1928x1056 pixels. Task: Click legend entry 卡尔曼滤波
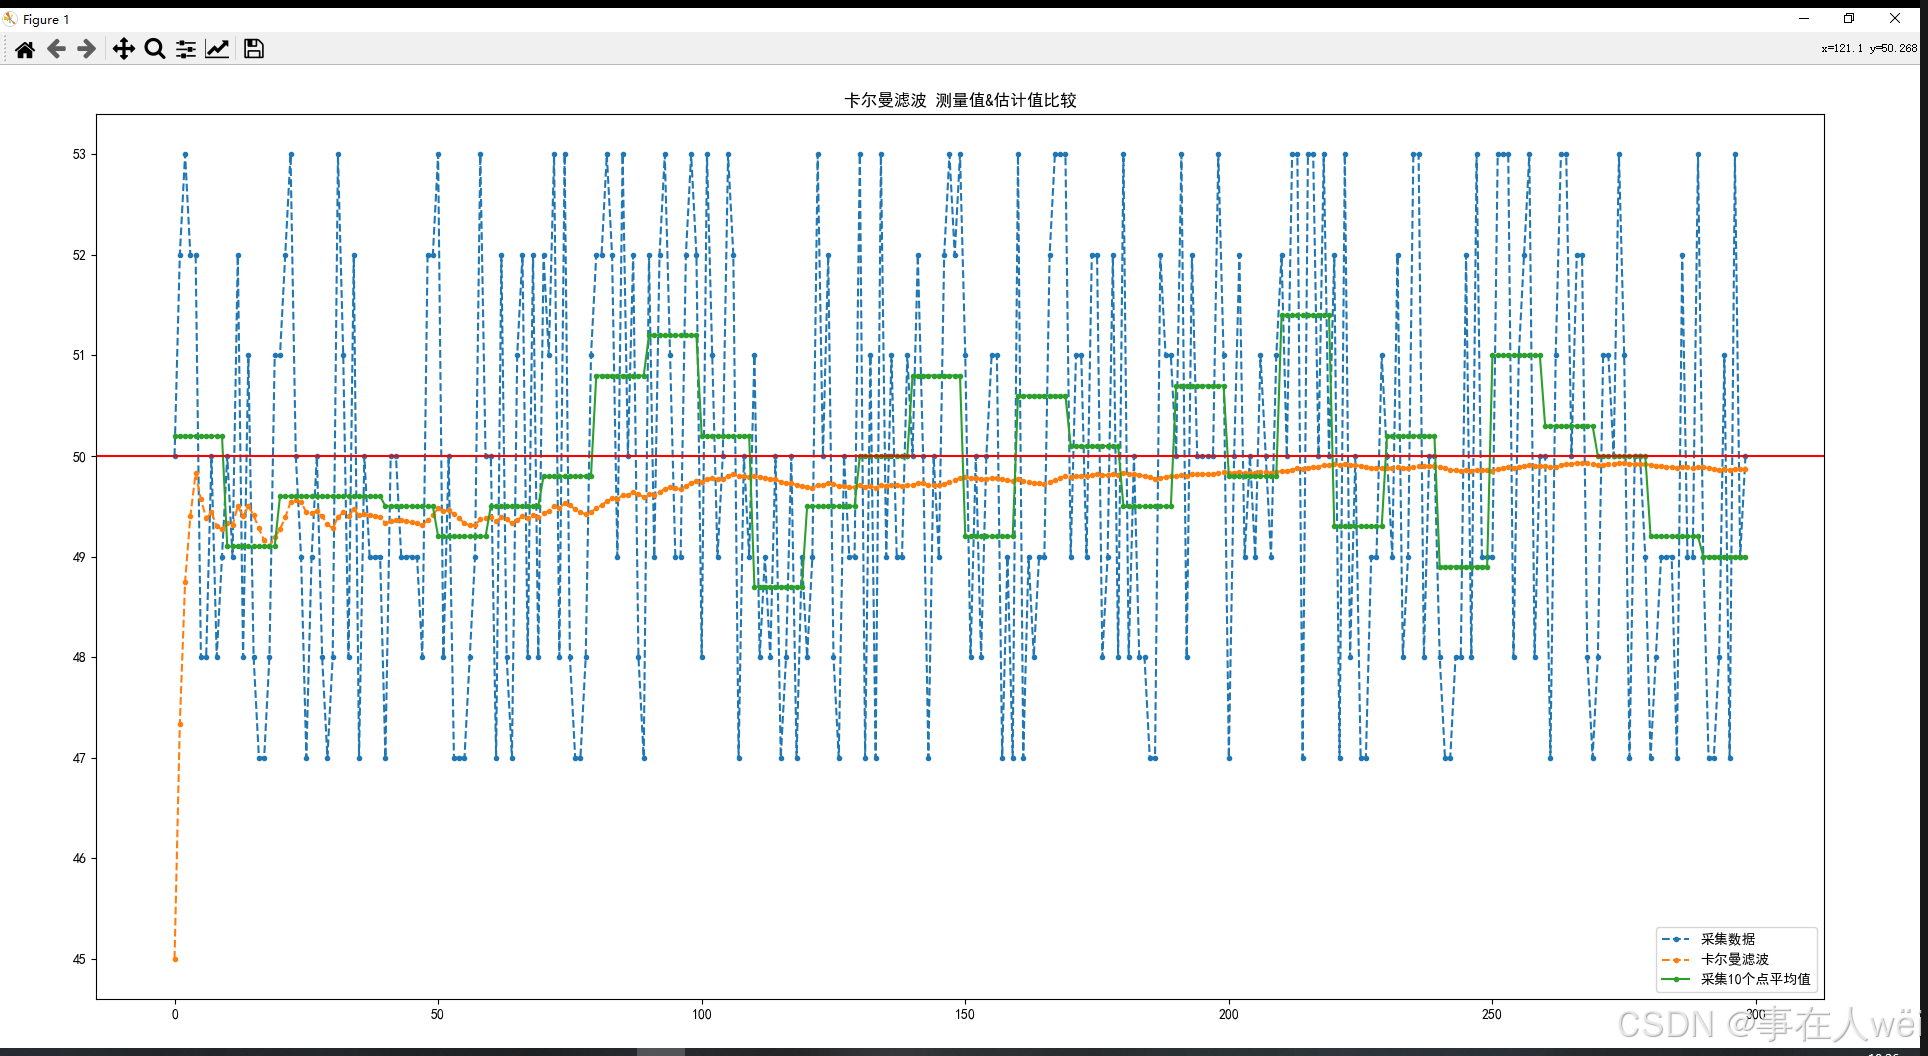point(1735,959)
